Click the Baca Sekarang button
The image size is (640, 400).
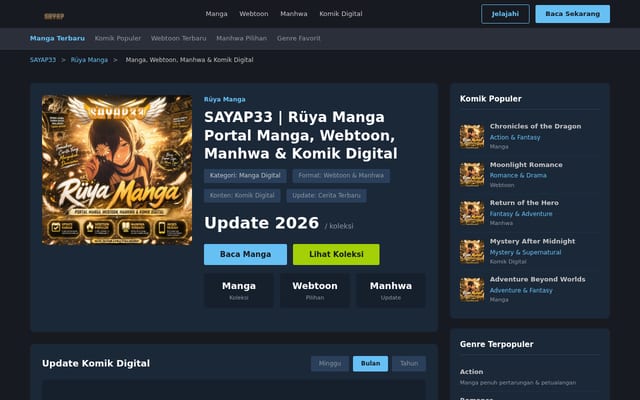(x=573, y=14)
